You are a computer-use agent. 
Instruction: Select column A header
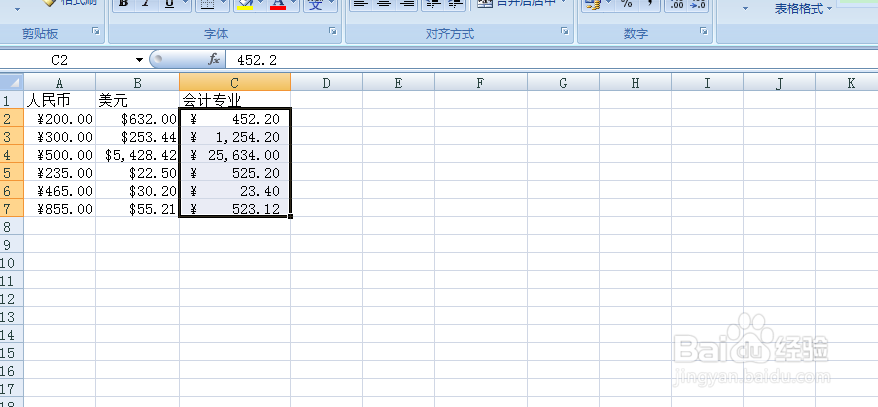[59, 83]
